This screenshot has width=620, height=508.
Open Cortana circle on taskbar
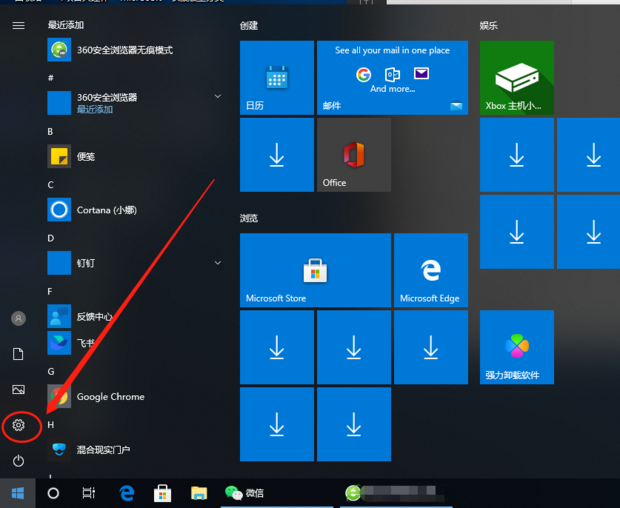[53, 493]
